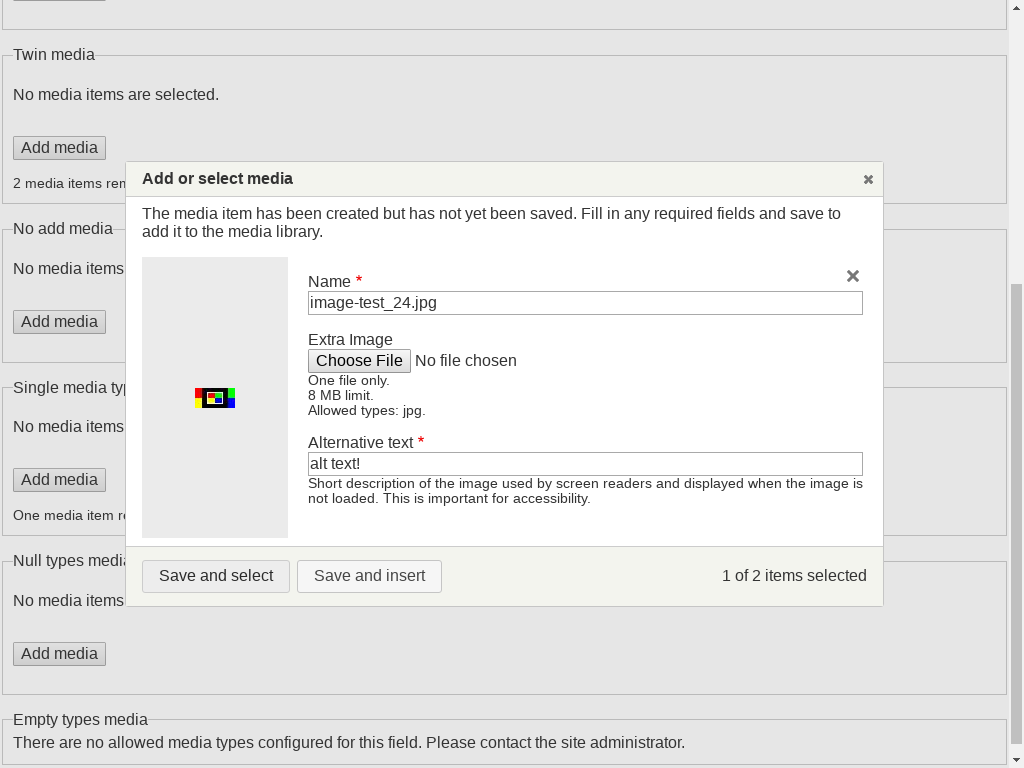Click the Twin media fieldset legend
This screenshot has height=768, width=1024.
(x=54, y=55)
